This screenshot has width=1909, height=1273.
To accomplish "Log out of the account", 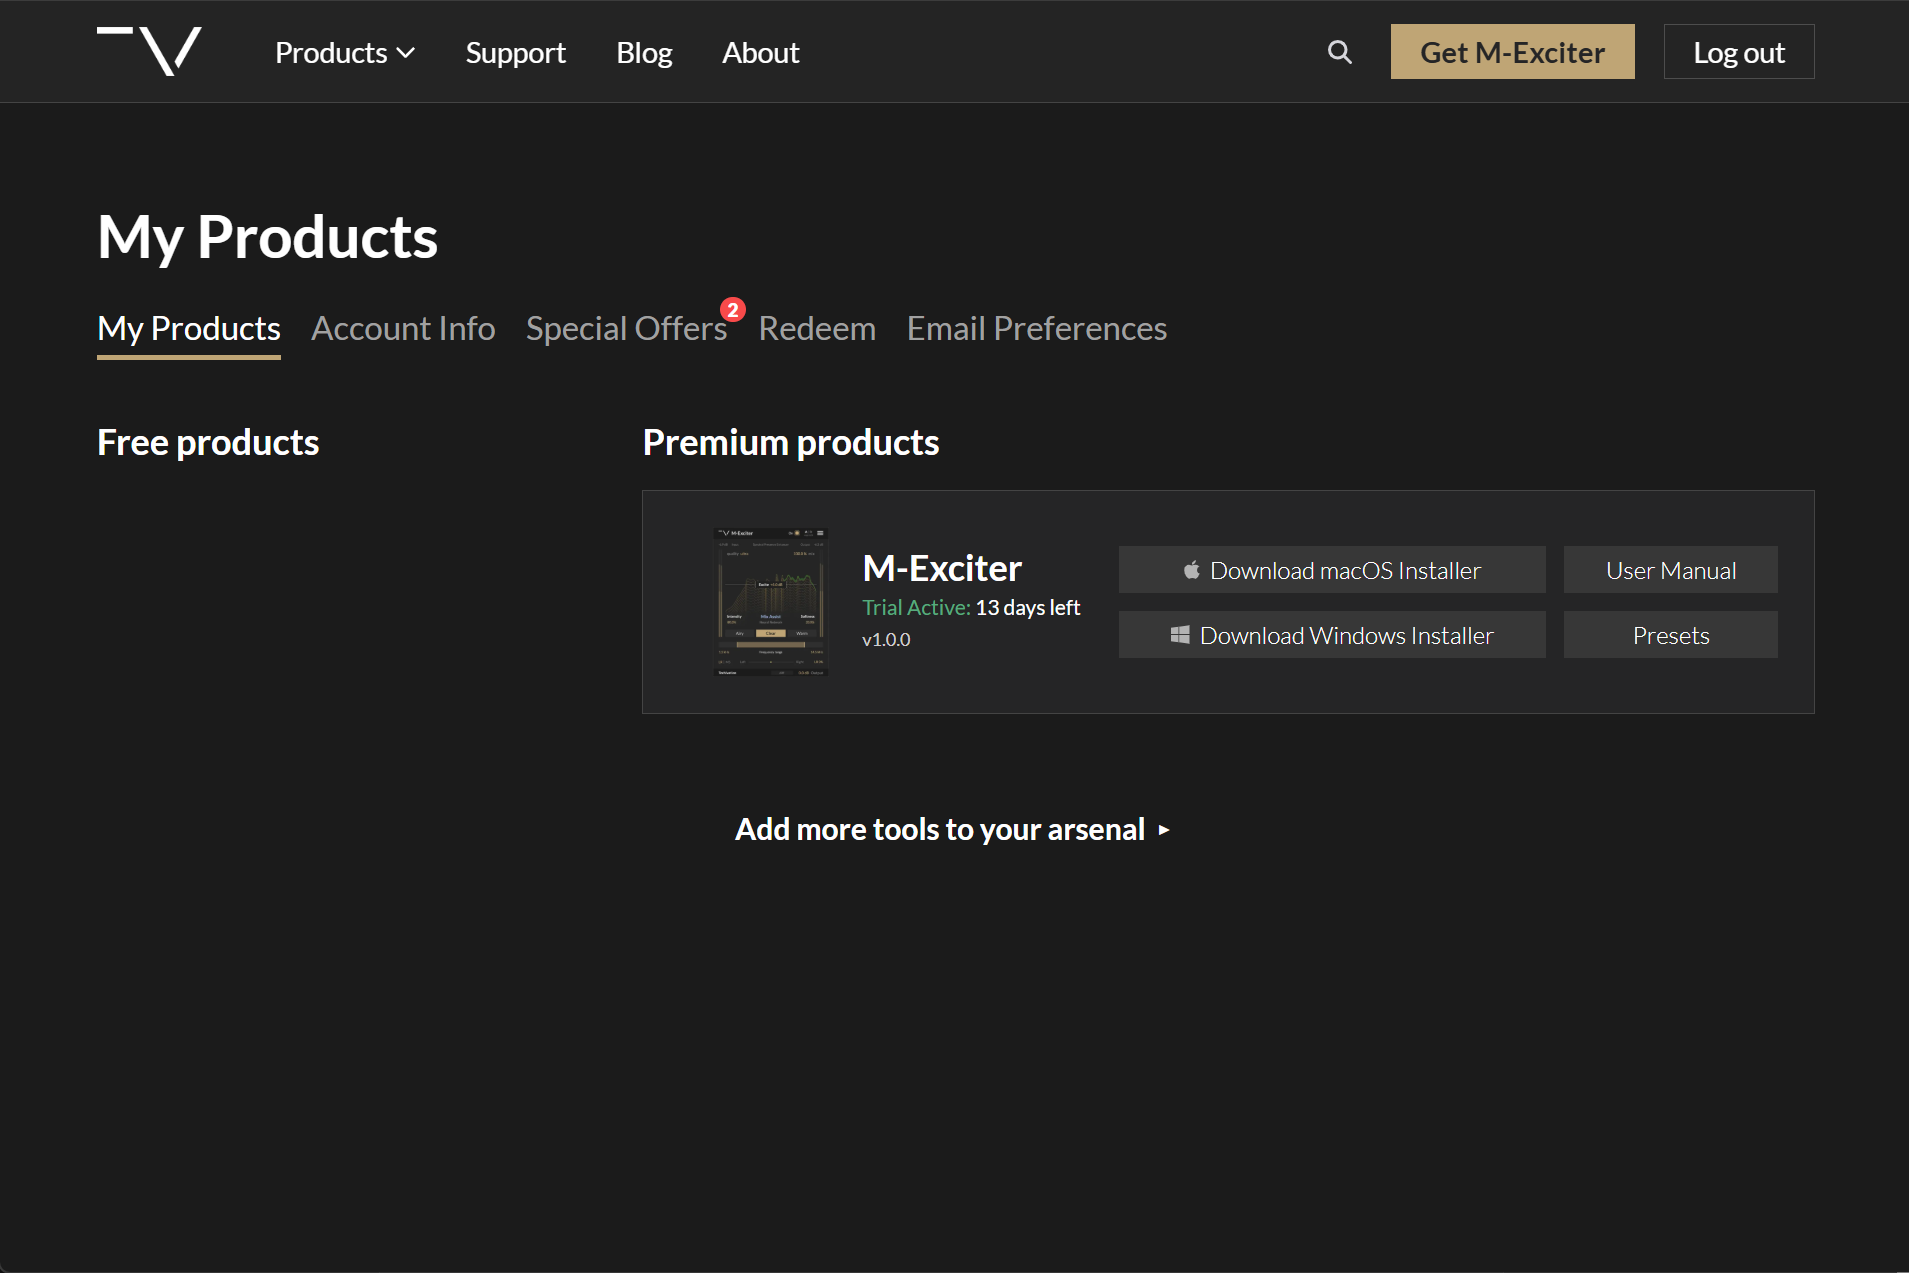I will [1738, 52].
